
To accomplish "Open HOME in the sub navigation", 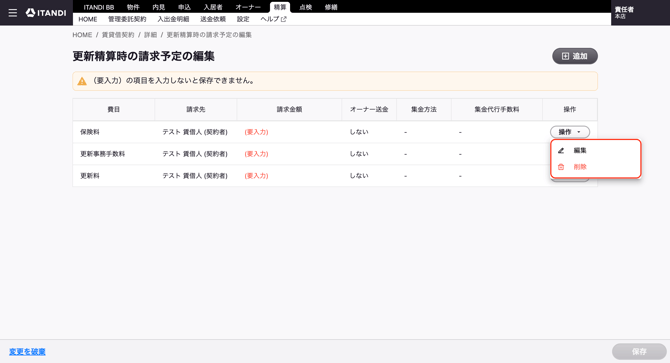I will point(88,19).
